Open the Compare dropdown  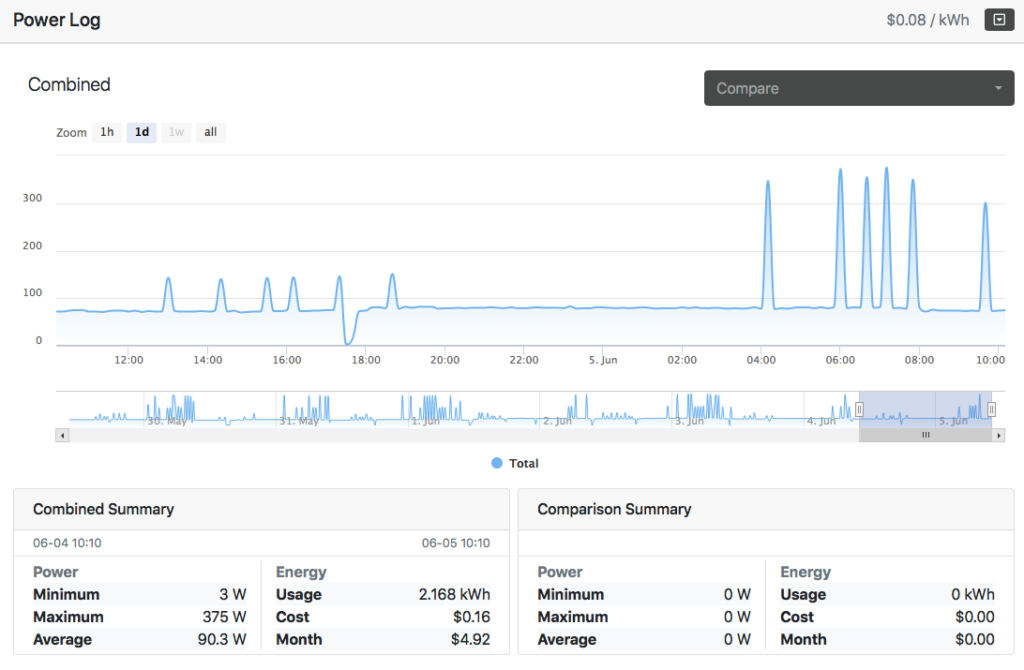(859, 88)
